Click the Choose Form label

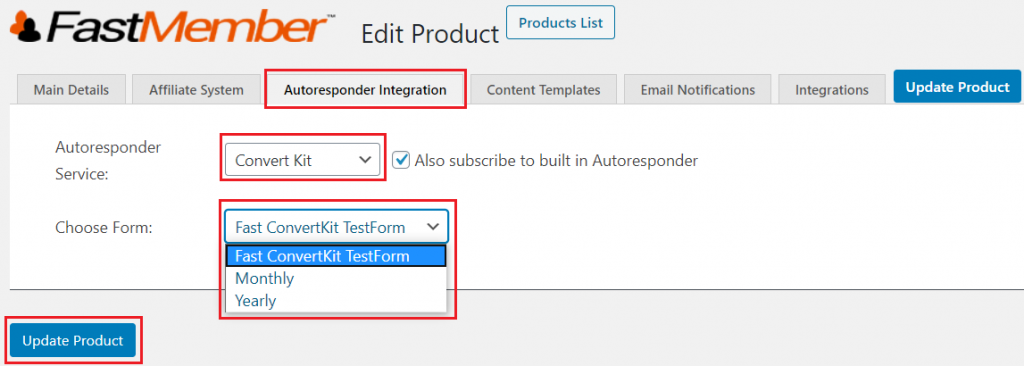click(x=103, y=227)
